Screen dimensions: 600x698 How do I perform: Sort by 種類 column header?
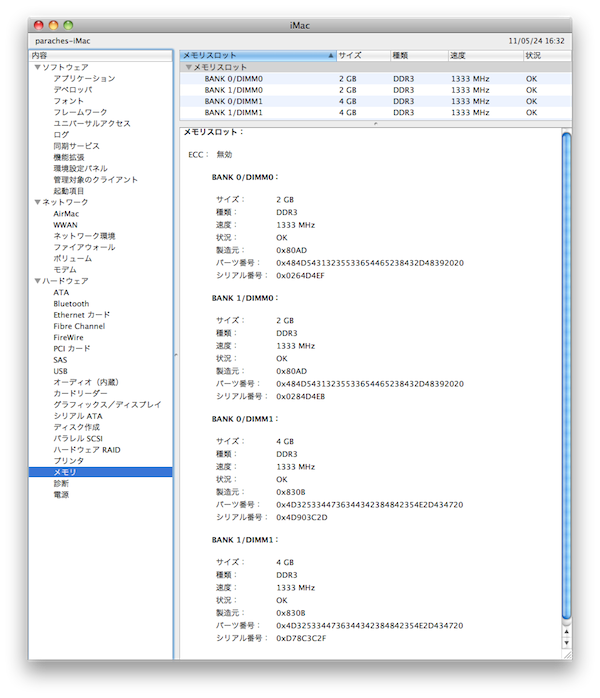coord(419,56)
